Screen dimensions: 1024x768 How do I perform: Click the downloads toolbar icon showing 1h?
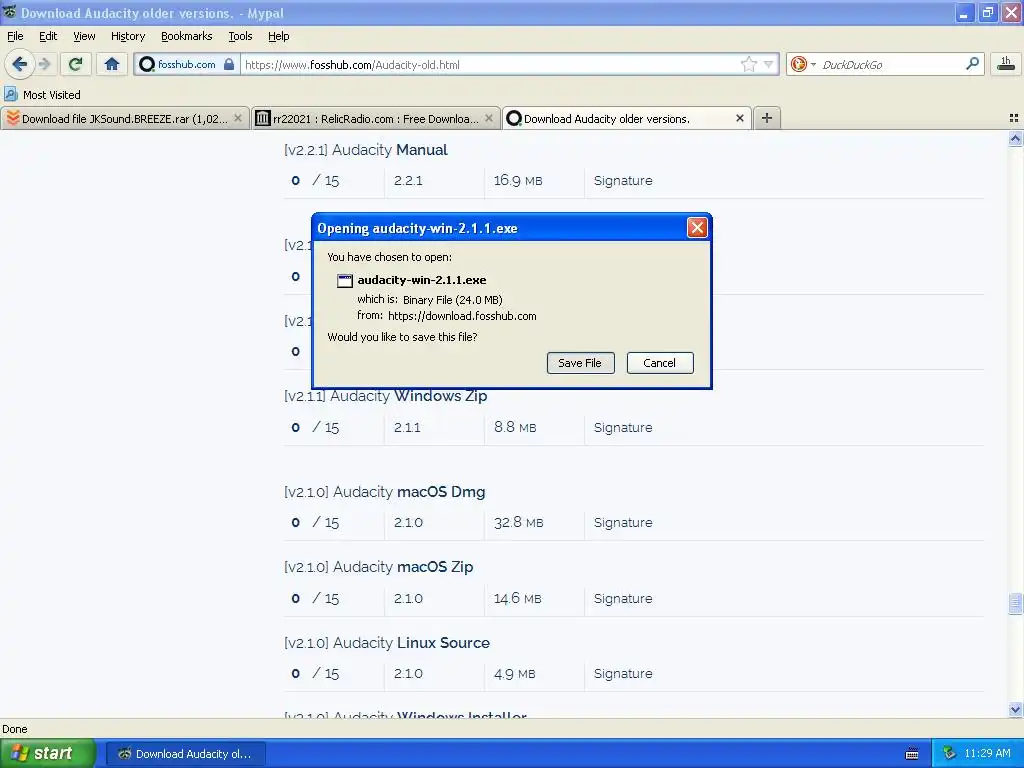click(x=1006, y=64)
